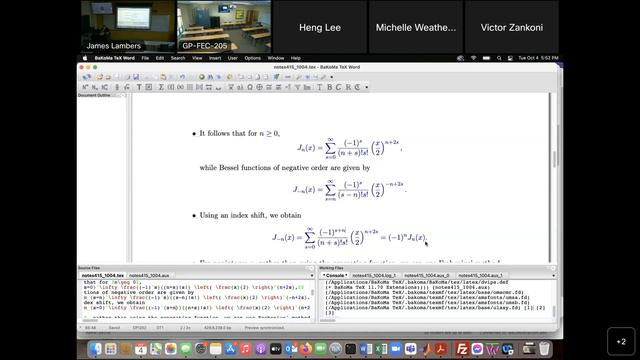The image size is (640, 360).
Task: Click the Sigma summation symbol icon
Action: click(161, 87)
